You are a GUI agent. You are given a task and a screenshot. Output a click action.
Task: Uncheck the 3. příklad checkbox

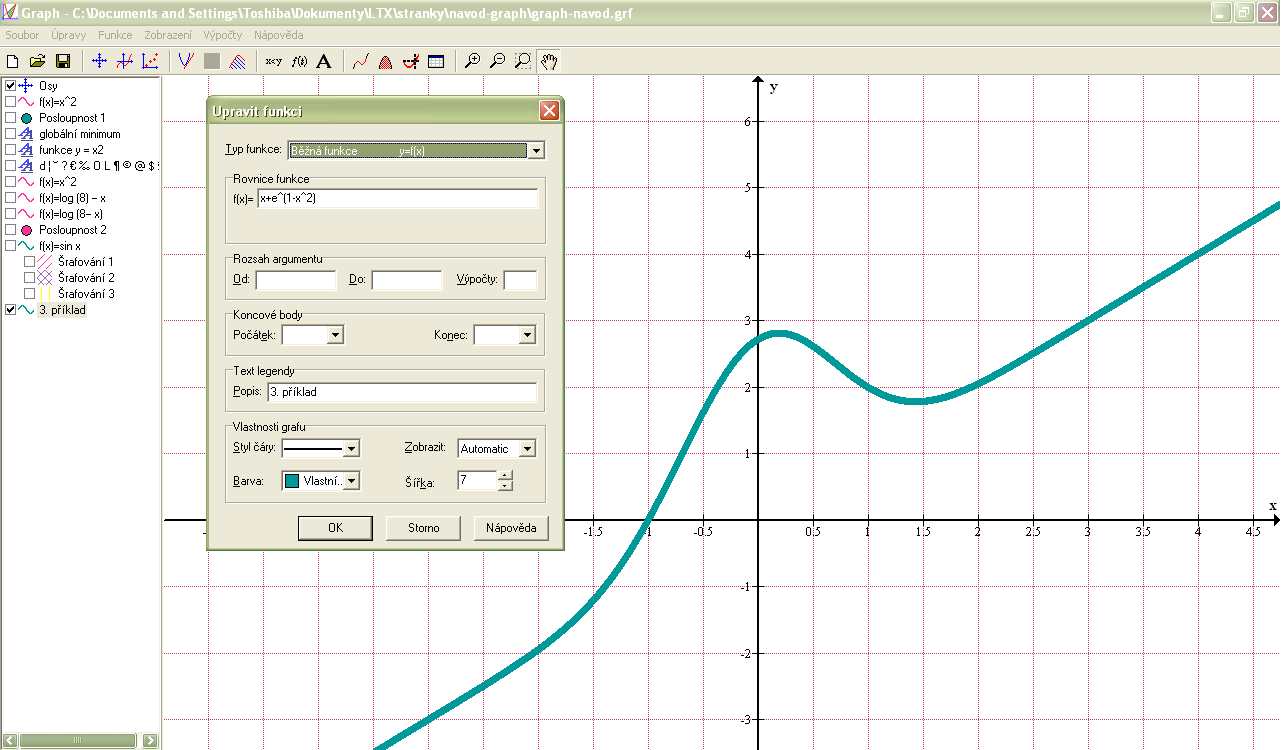[10, 310]
